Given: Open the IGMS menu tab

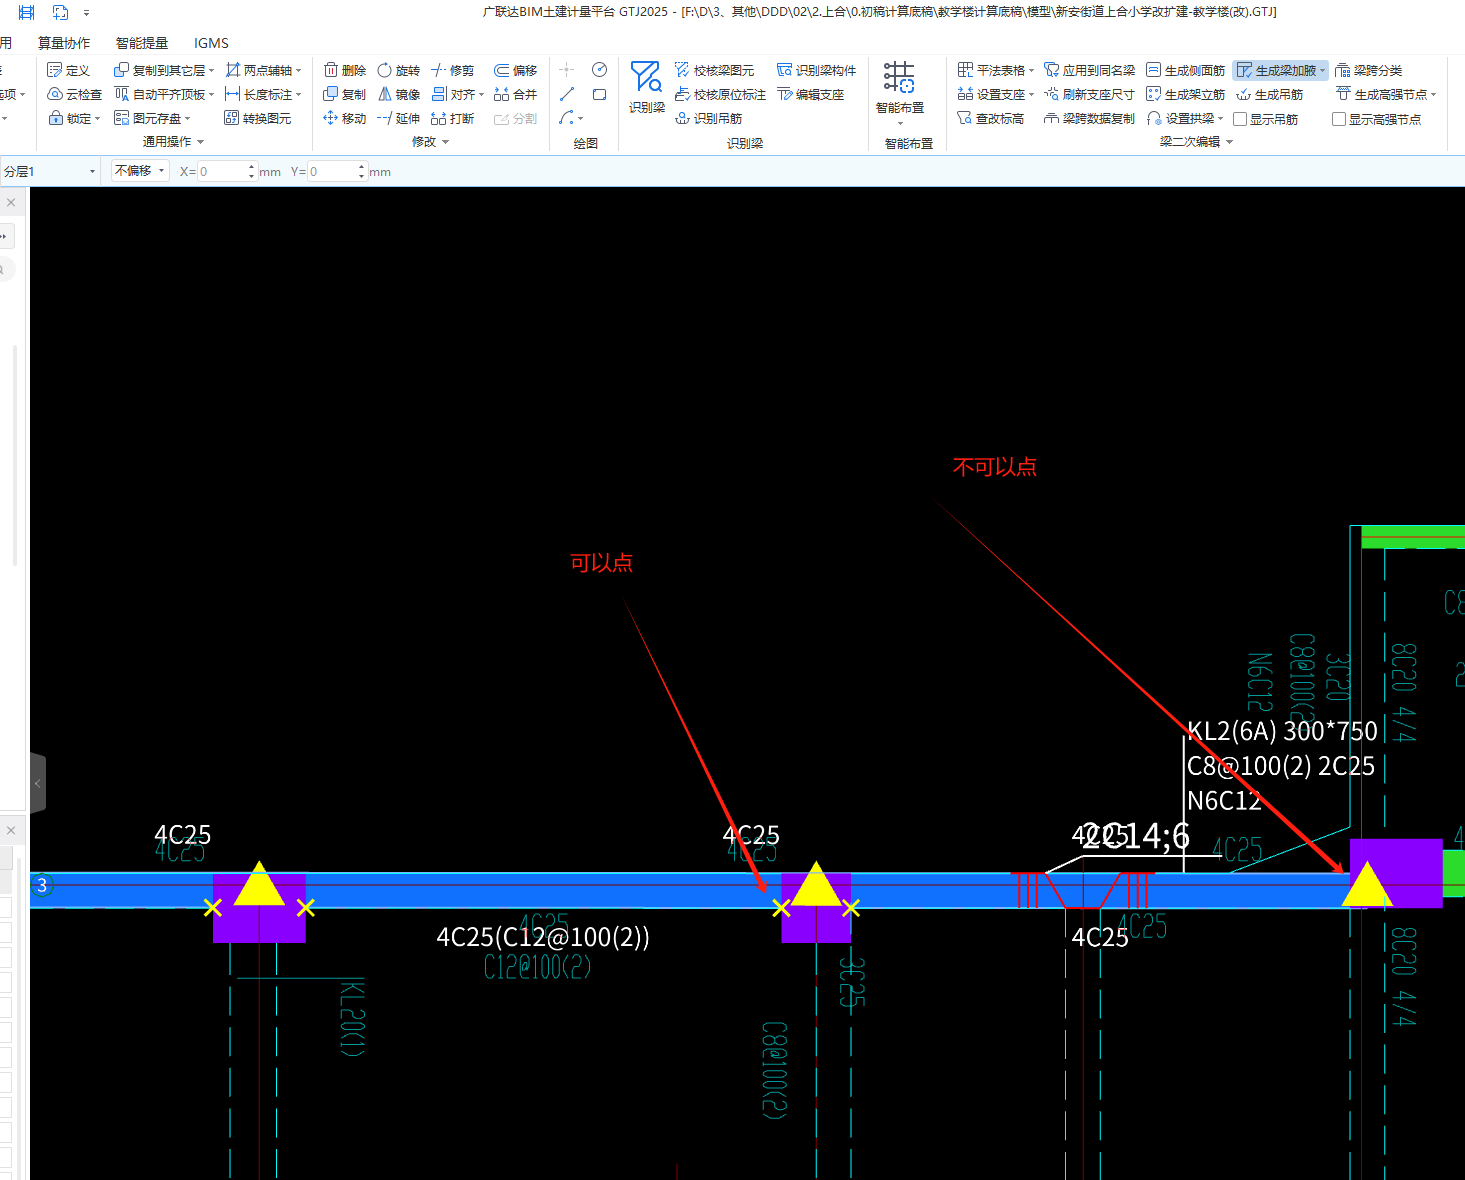Looking at the screenshot, I should point(211,43).
